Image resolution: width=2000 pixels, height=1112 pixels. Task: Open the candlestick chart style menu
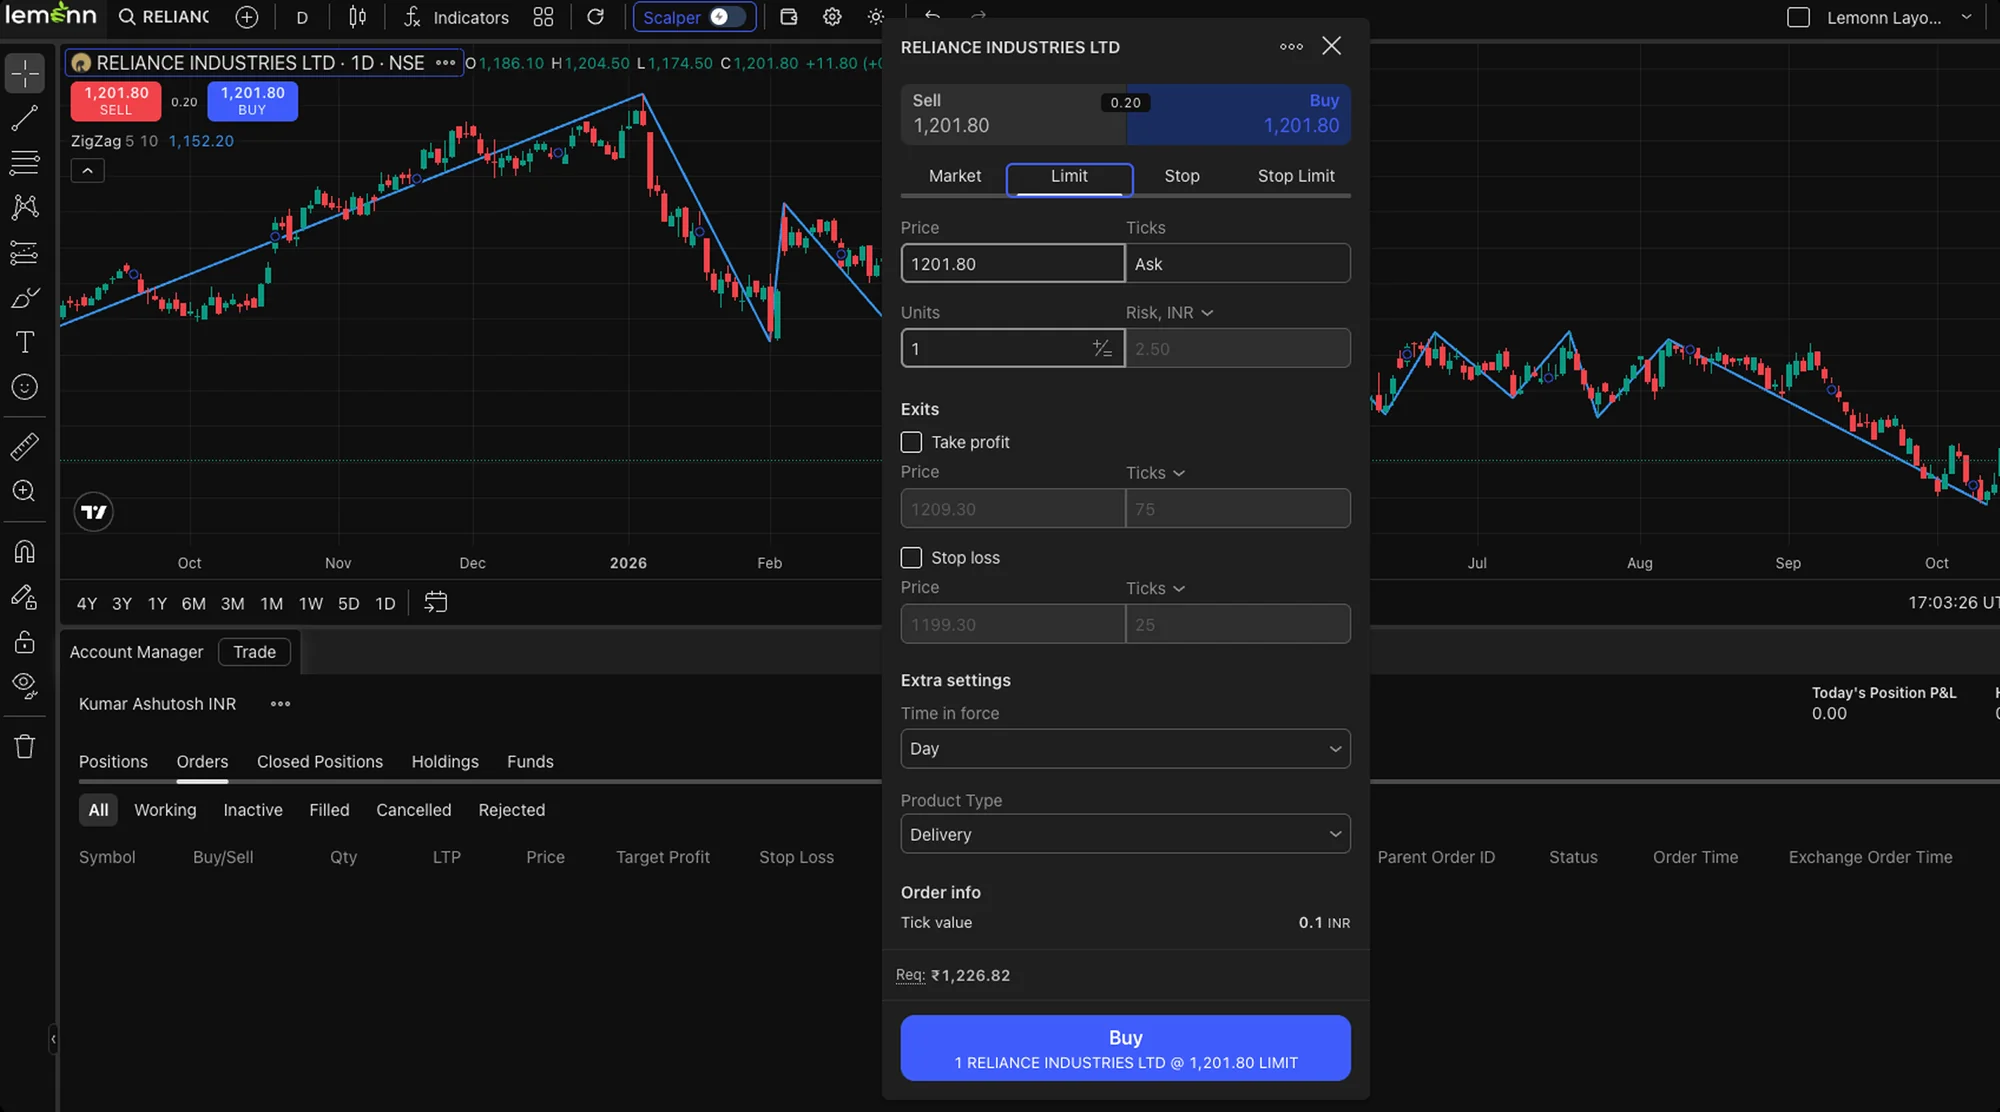pos(357,17)
